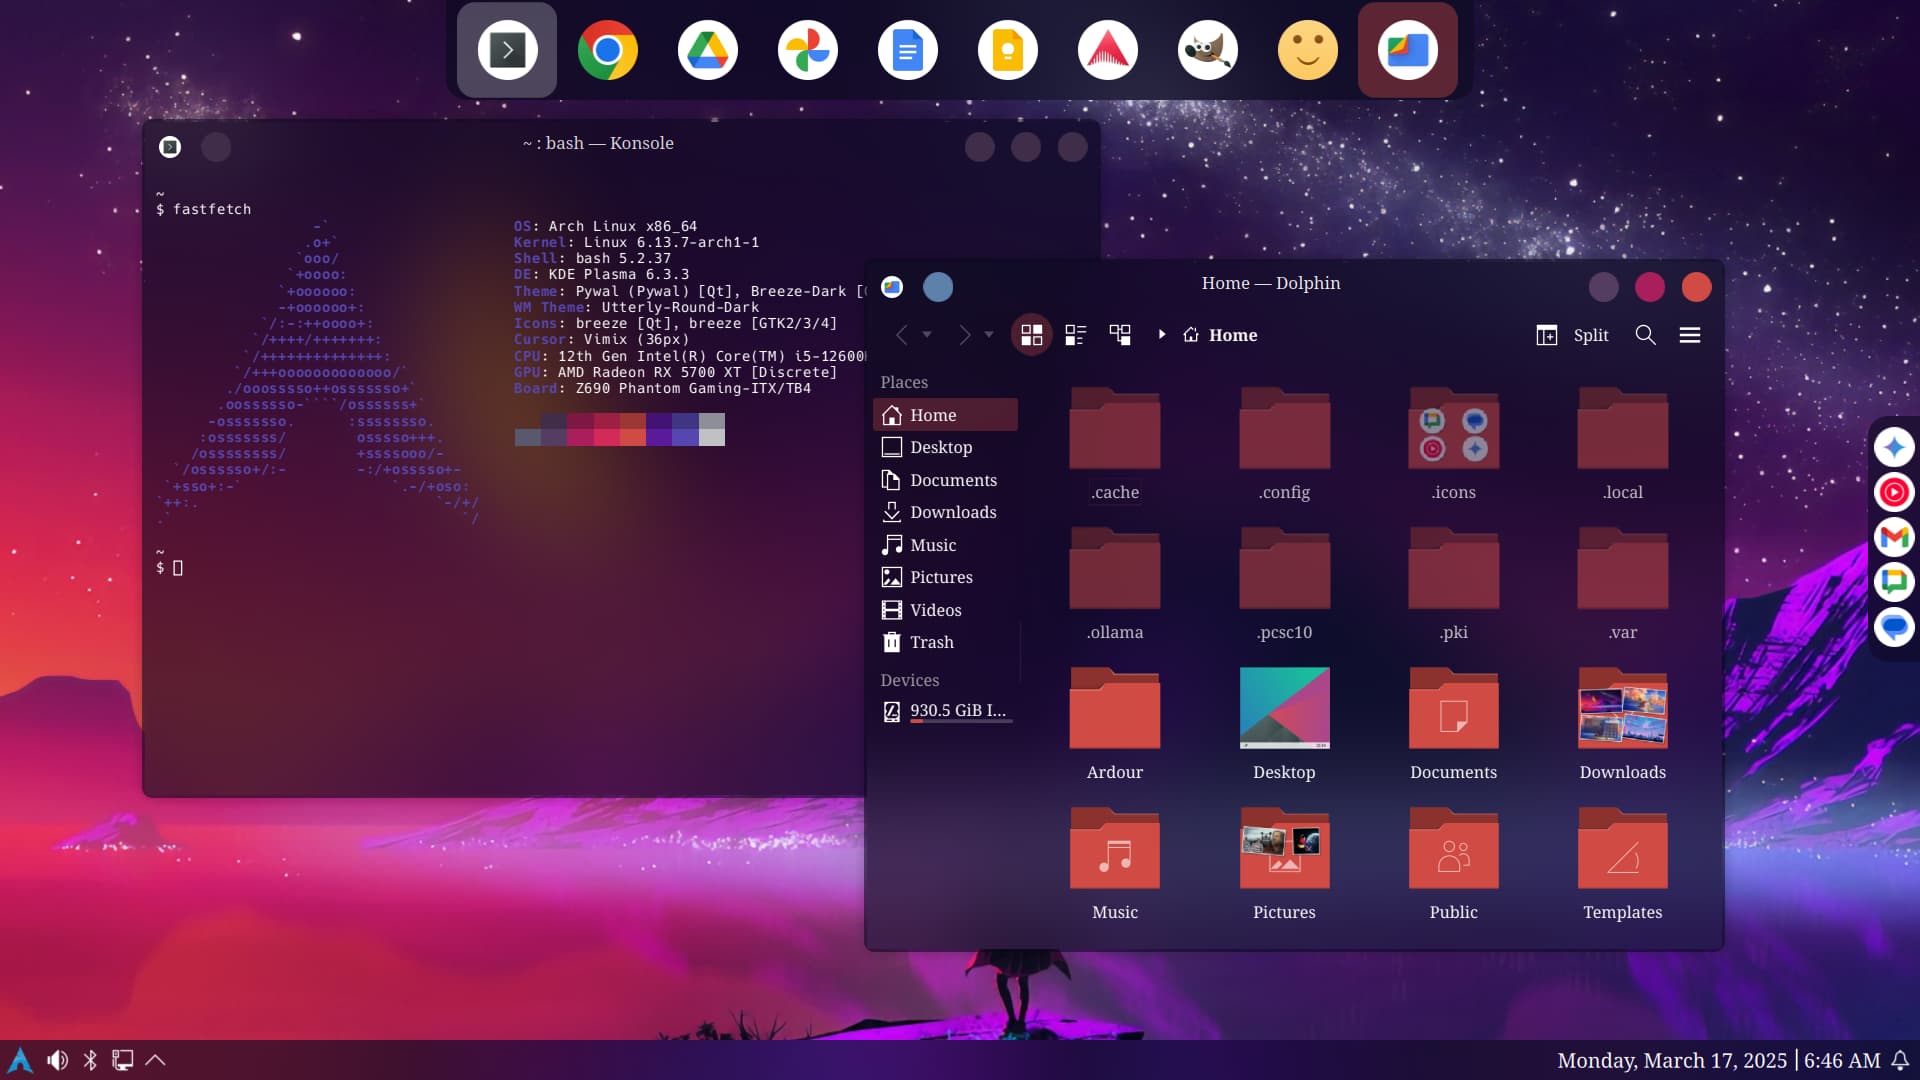The width and height of the screenshot is (1920, 1080).
Task: Launch GIMP from the dock
Action: (x=1207, y=50)
